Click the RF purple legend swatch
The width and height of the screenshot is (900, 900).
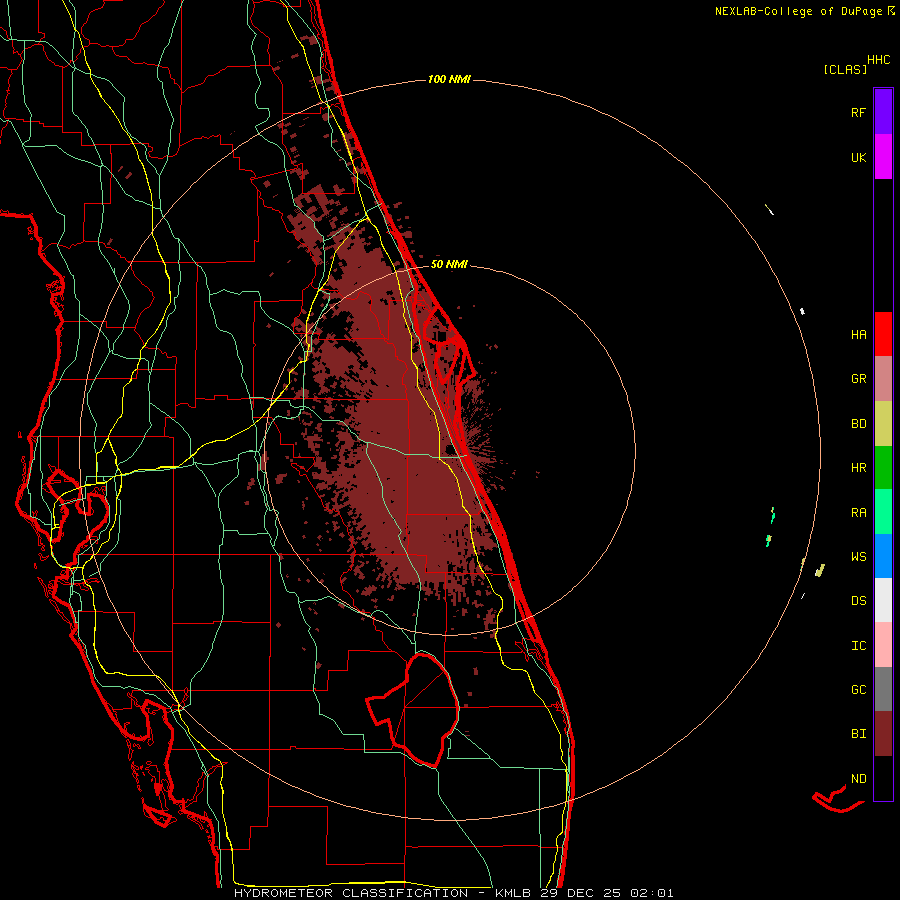point(883,112)
